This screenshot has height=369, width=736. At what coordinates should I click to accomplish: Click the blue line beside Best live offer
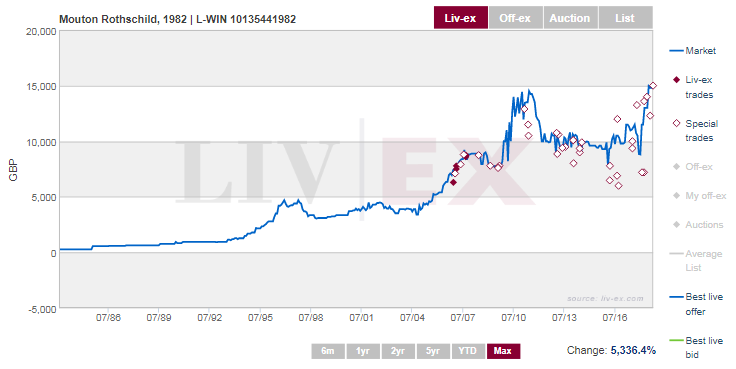676,297
